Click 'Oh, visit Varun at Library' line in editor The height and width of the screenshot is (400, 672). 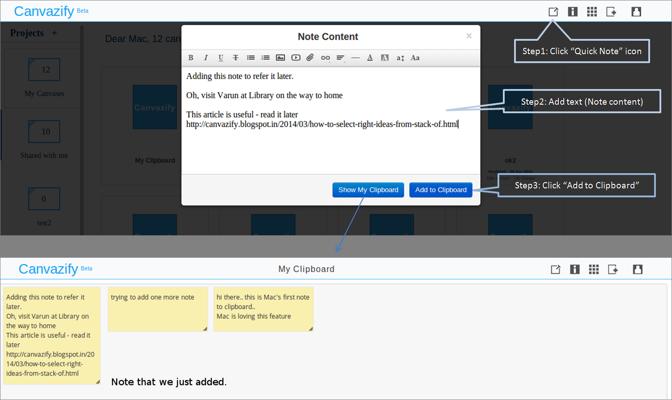[x=264, y=95]
